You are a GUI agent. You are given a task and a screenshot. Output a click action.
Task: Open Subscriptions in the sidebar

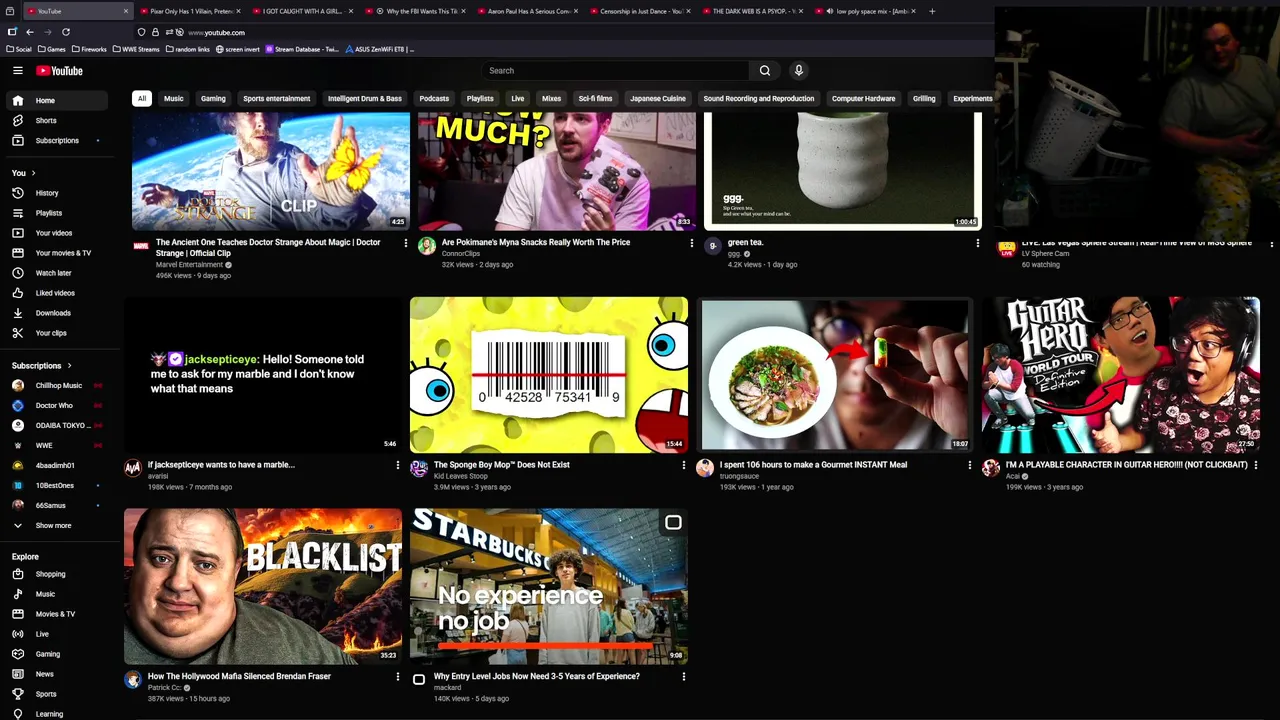click(x=56, y=140)
